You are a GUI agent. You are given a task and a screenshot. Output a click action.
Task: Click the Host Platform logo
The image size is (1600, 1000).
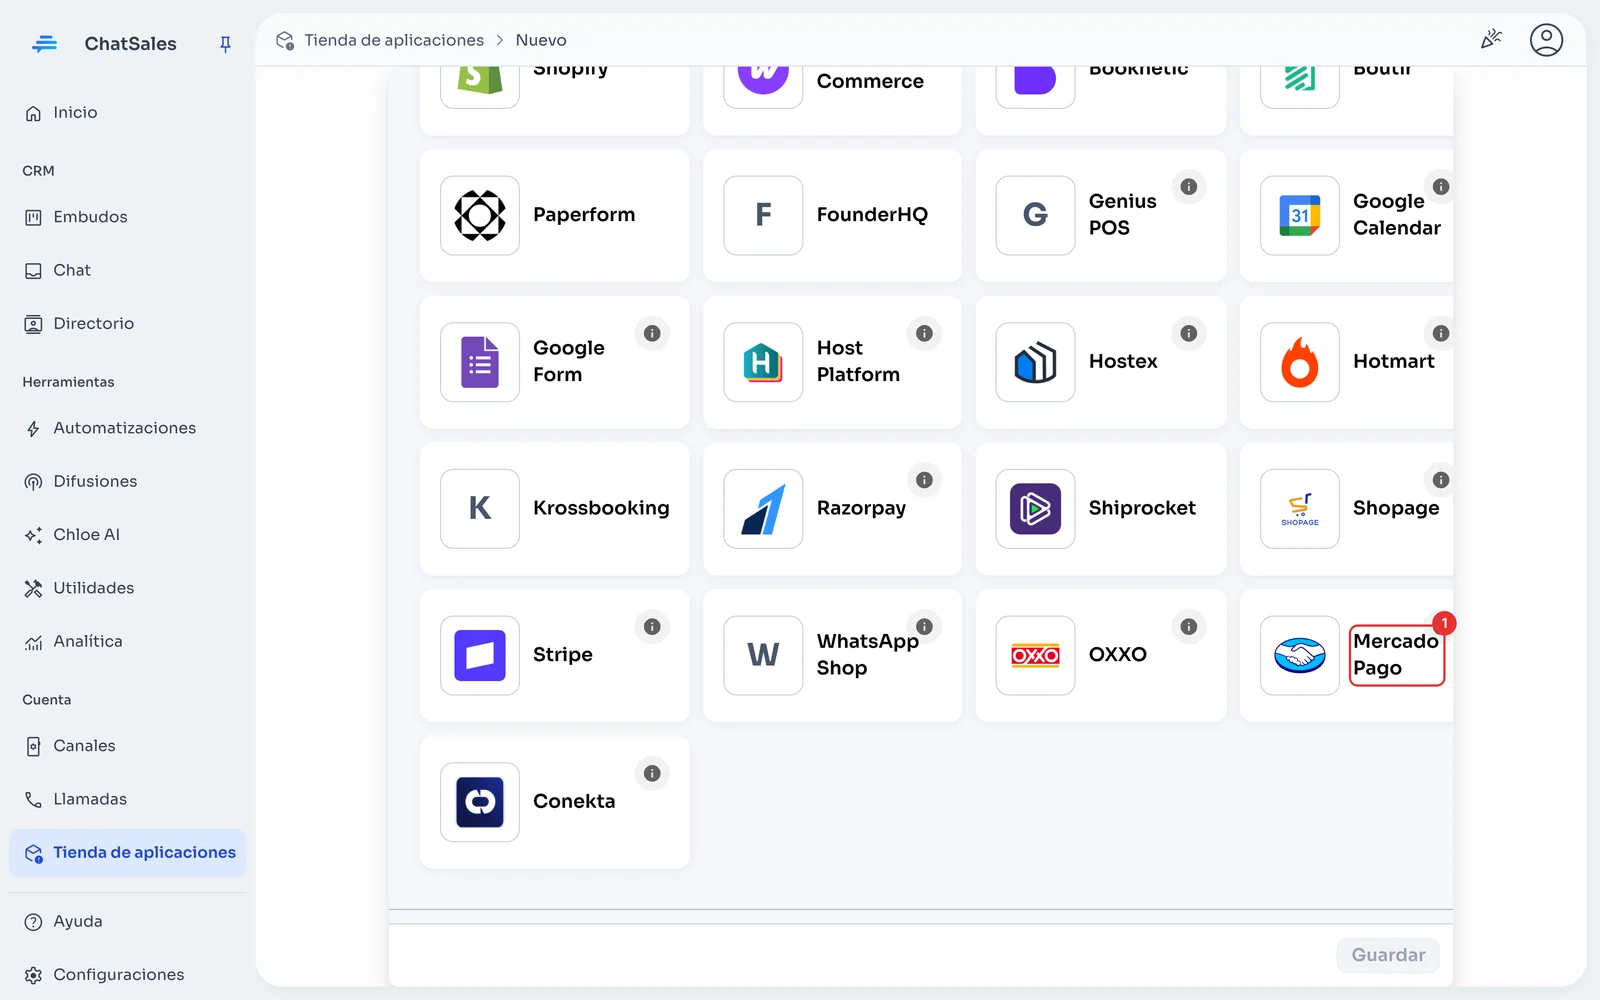[763, 362]
